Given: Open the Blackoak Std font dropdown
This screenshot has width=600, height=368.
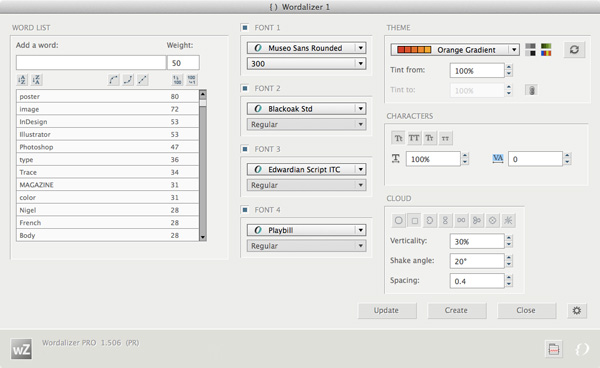Looking at the screenshot, I should click(x=307, y=109).
